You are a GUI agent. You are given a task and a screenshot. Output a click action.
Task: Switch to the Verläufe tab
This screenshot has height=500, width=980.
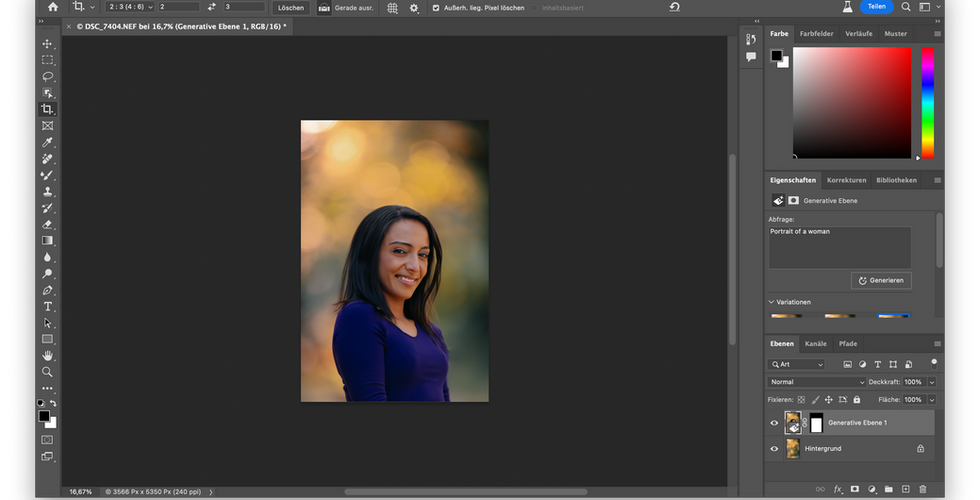(x=859, y=34)
